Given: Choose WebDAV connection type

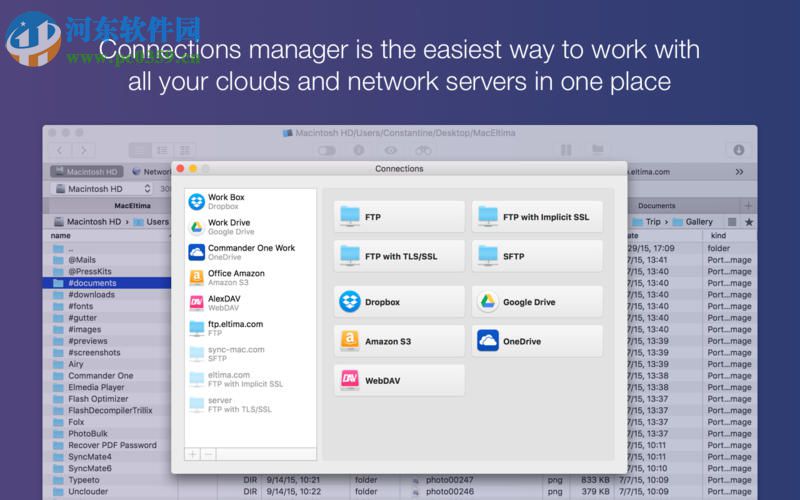Looking at the screenshot, I should coord(399,381).
